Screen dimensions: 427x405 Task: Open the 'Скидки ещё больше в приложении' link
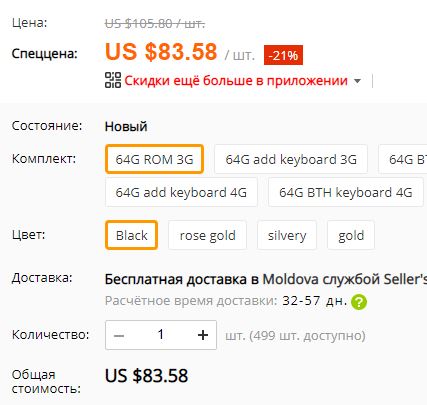click(x=236, y=81)
